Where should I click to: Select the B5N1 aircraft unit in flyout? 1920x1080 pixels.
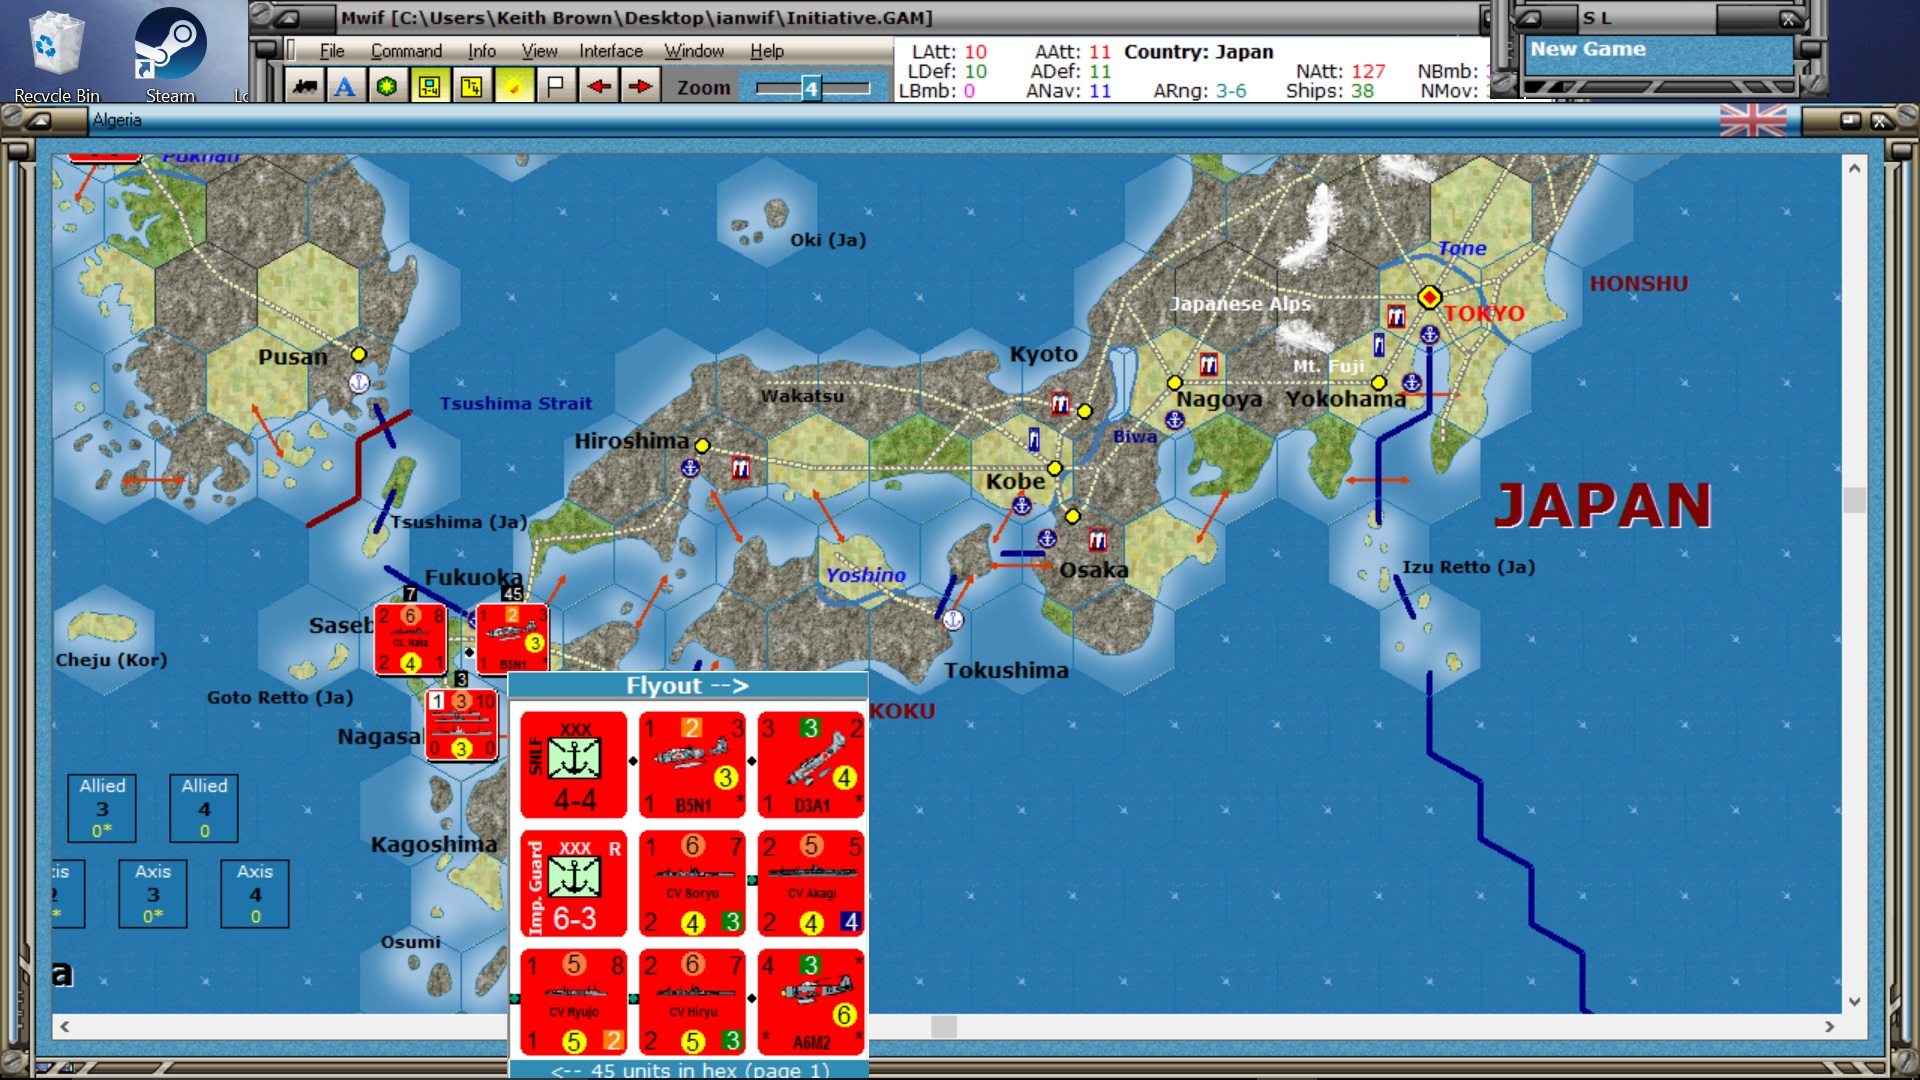pos(693,765)
